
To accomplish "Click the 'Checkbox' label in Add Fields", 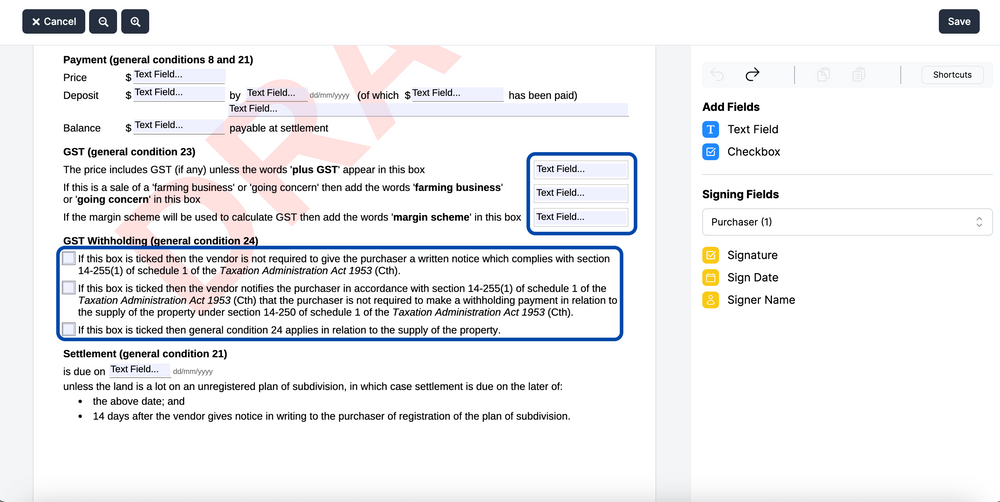I will 754,152.
